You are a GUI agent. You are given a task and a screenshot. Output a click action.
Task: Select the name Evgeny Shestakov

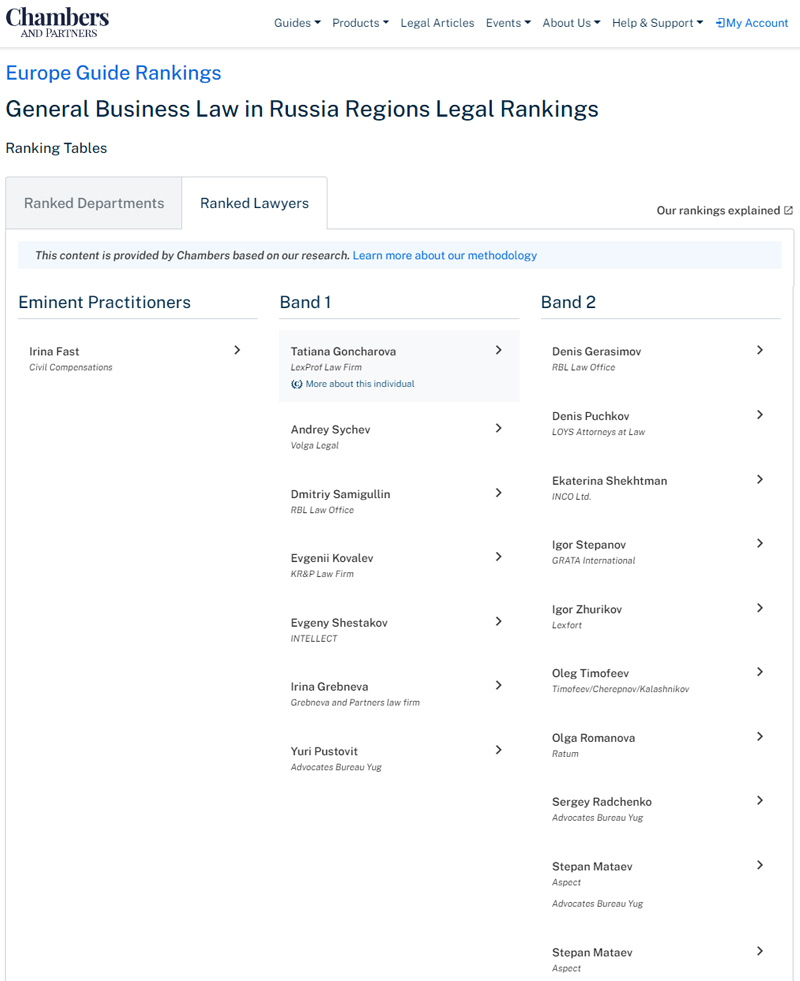pos(339,623)
